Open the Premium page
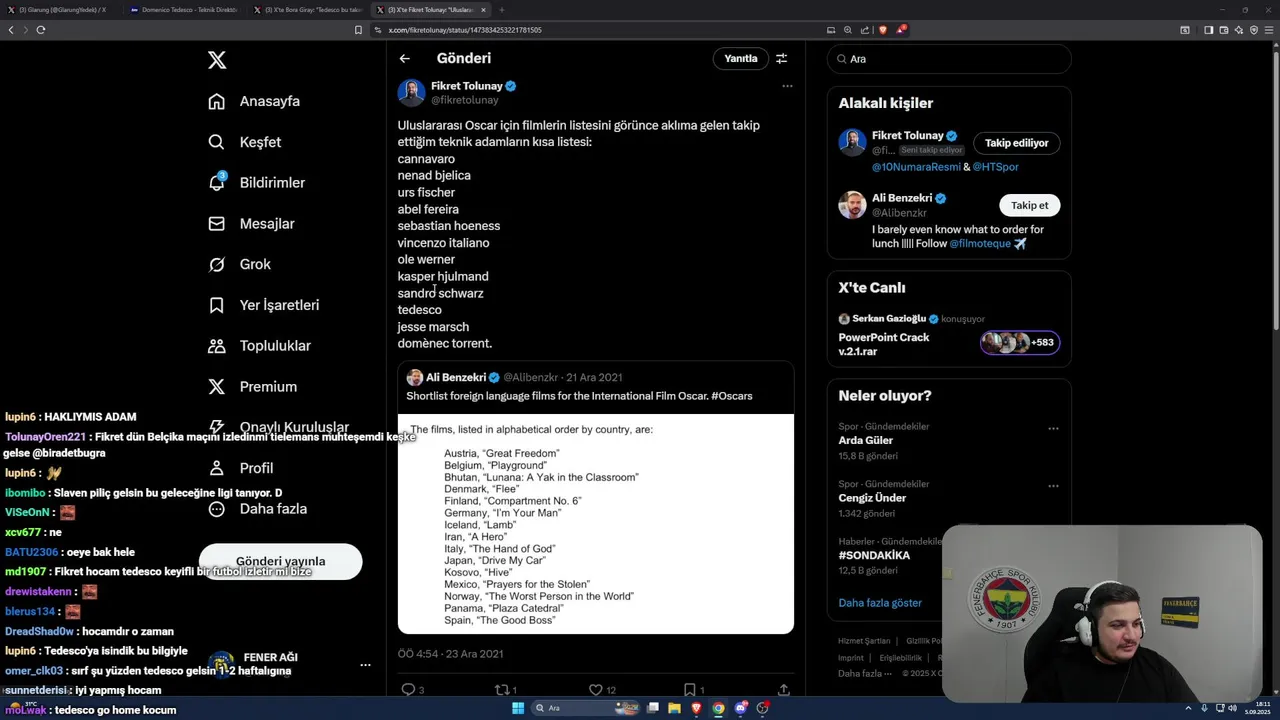Image resolution: width=1280 pixels, height=720 pixels. [x=253, y=386]
